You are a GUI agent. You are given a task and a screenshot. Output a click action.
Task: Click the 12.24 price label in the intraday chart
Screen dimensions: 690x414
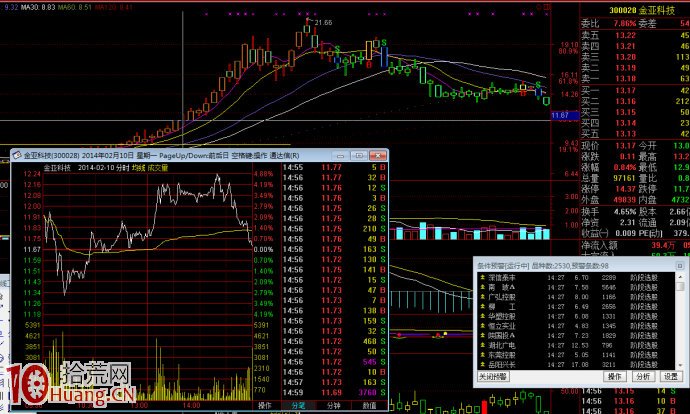[32, 174]
